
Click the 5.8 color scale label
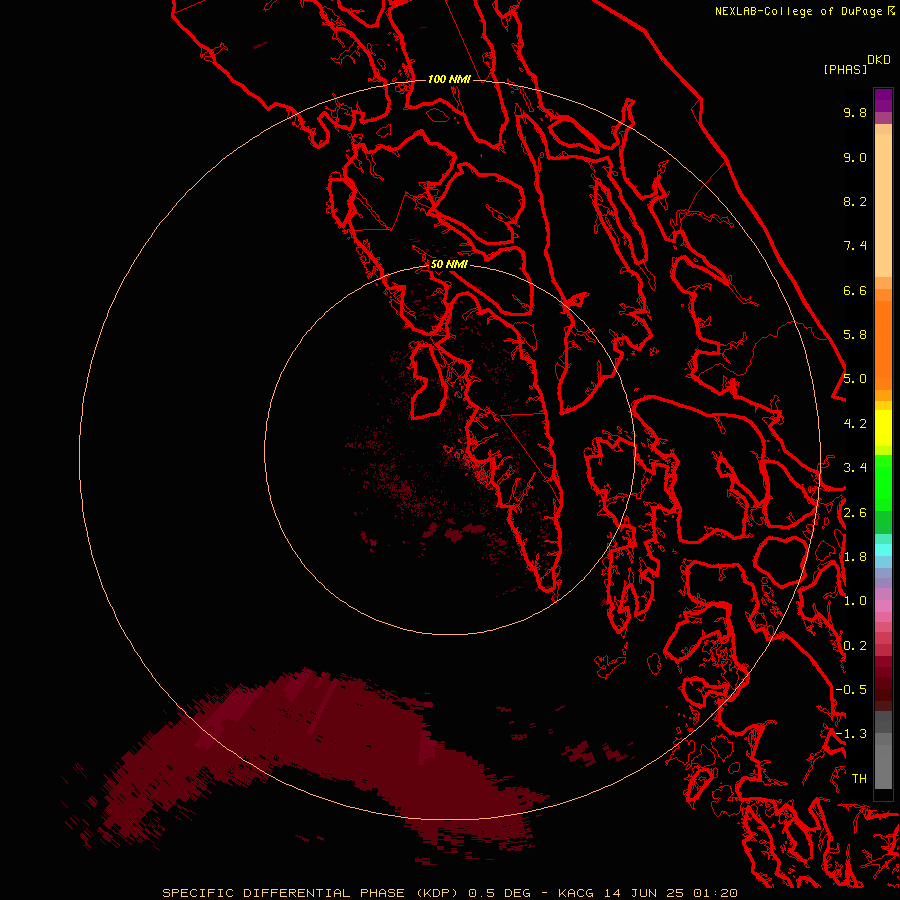tap(855, 335)
